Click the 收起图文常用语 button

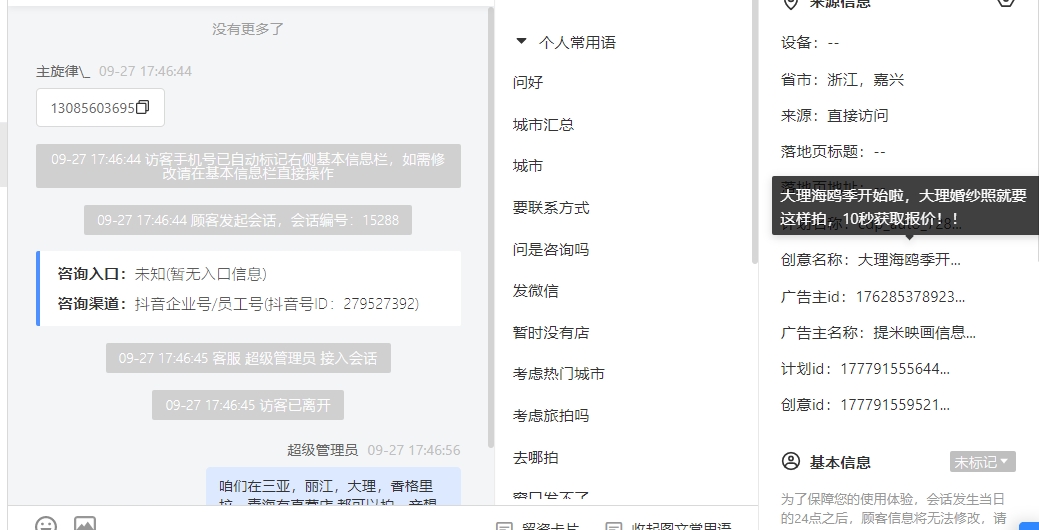coord(669,526)
